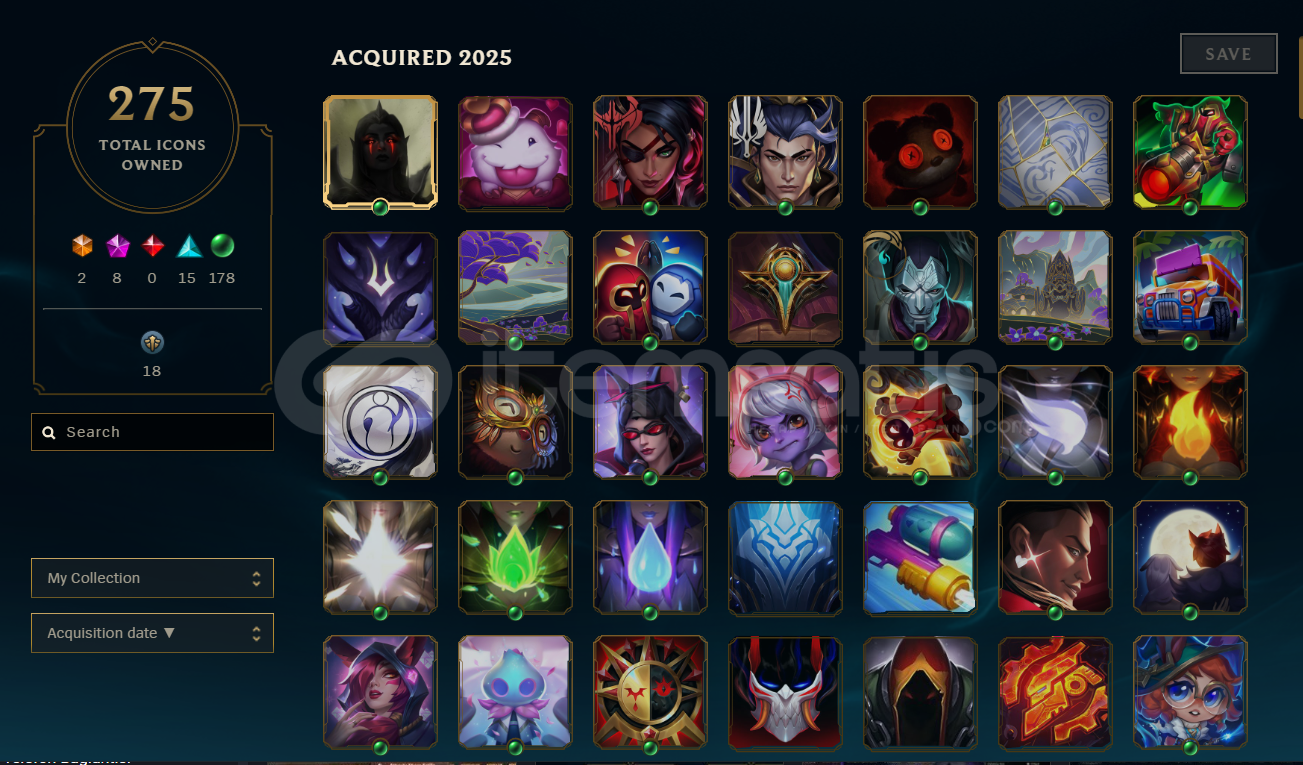Open the My Collection dropdown
Screen dimensions: 1303x765
pos(152,578)
